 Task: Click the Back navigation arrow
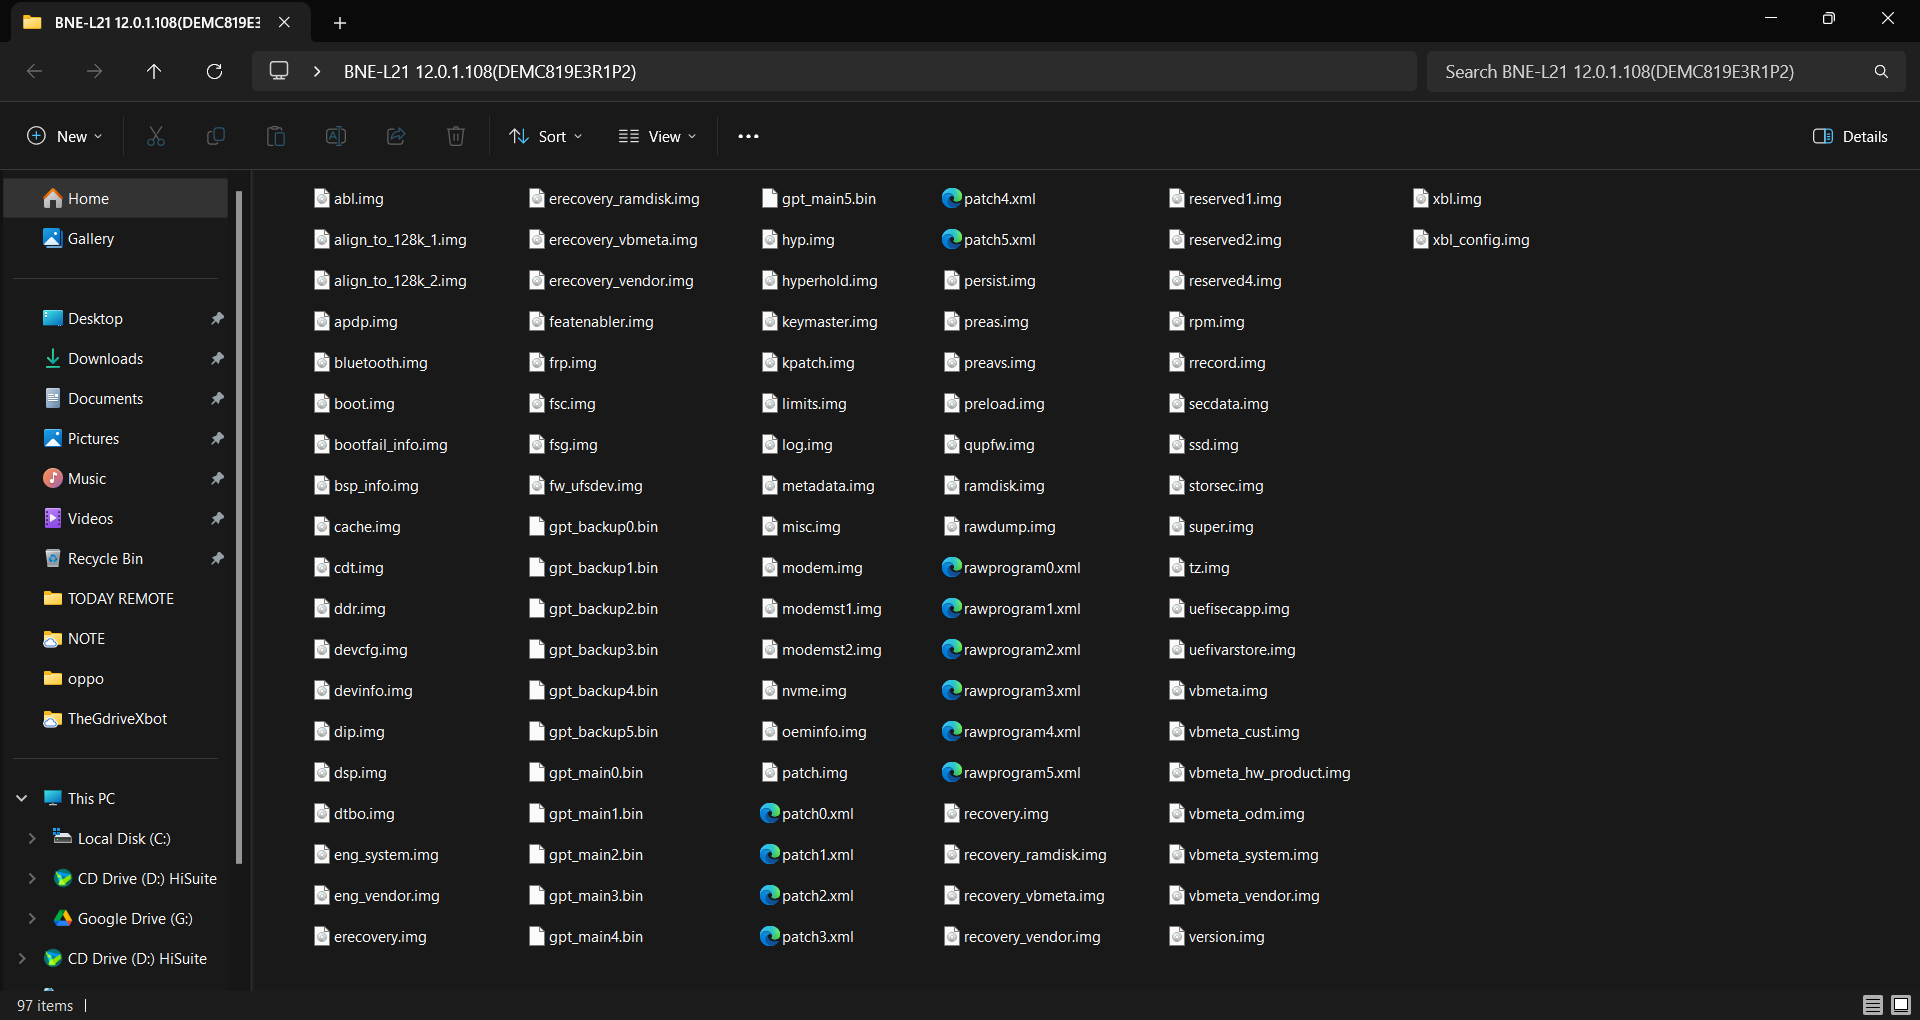[34, 71]
